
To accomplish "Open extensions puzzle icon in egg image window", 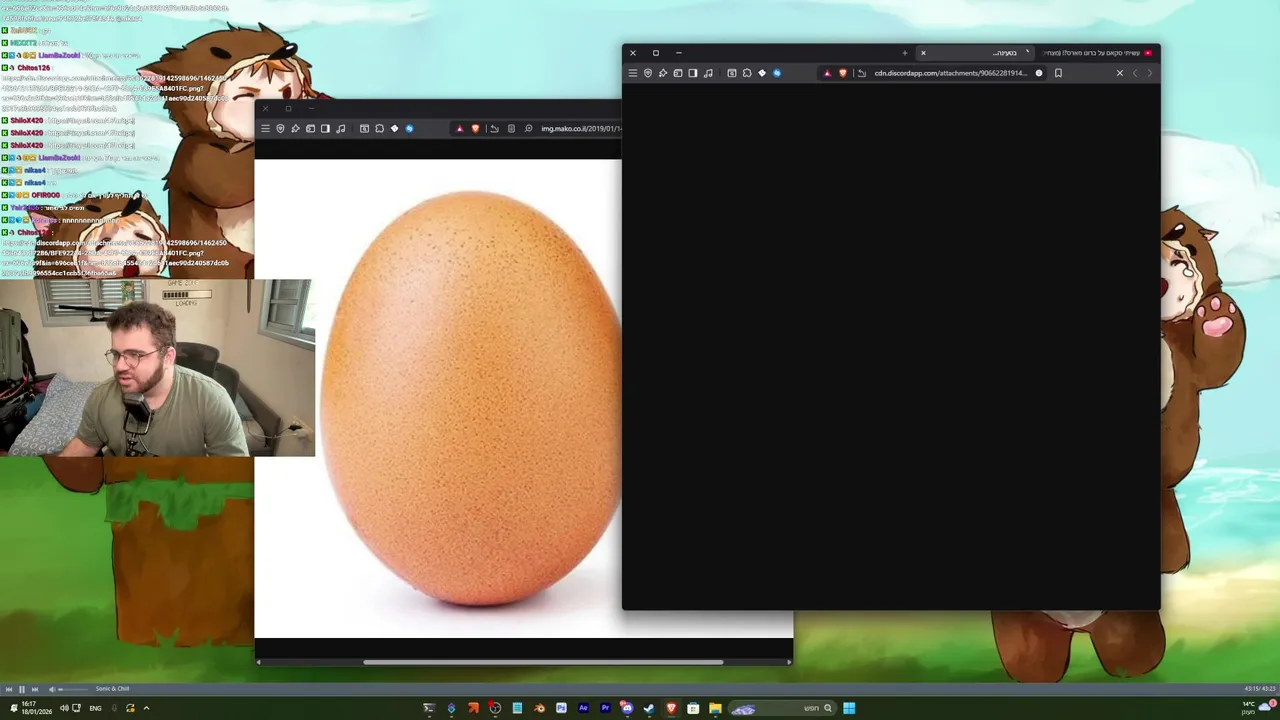I will [379, 128].
